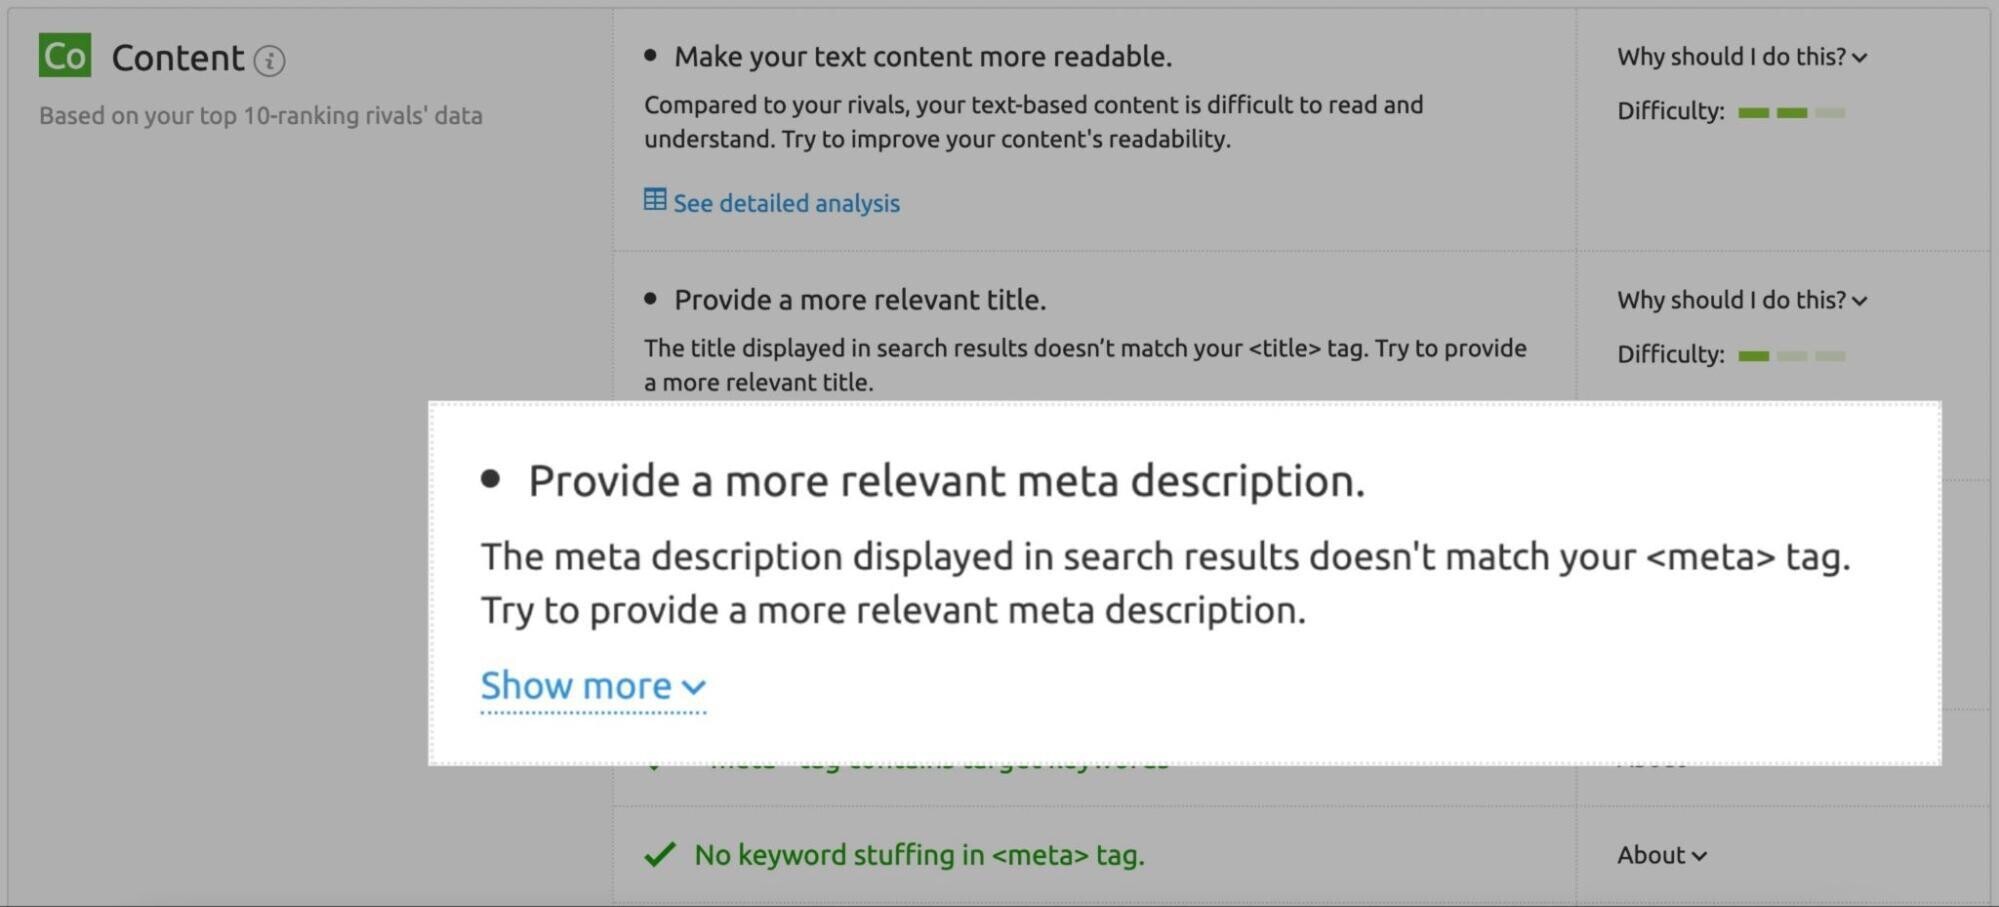Screen dimensions: 1999x907
Task: Expand Why should I do this for readability
Action: pyautogui.click(x=1742, y=57)
